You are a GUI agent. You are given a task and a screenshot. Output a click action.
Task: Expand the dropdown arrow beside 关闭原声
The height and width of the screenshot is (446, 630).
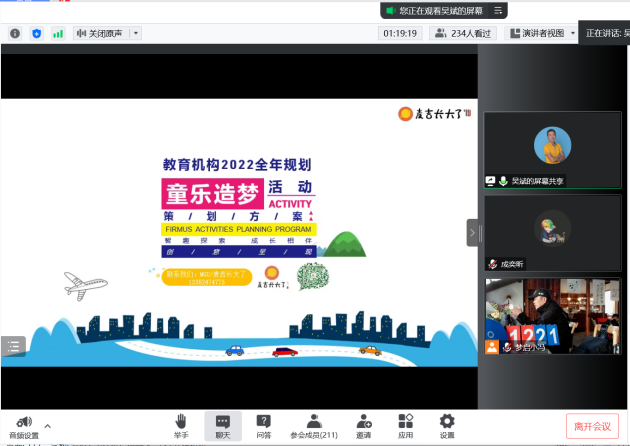136,33
